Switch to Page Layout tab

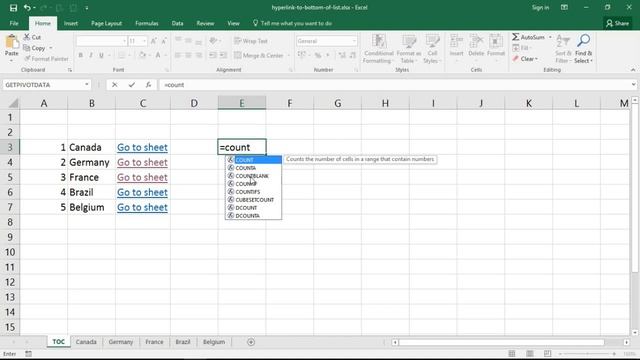click(x=106, y=23)
